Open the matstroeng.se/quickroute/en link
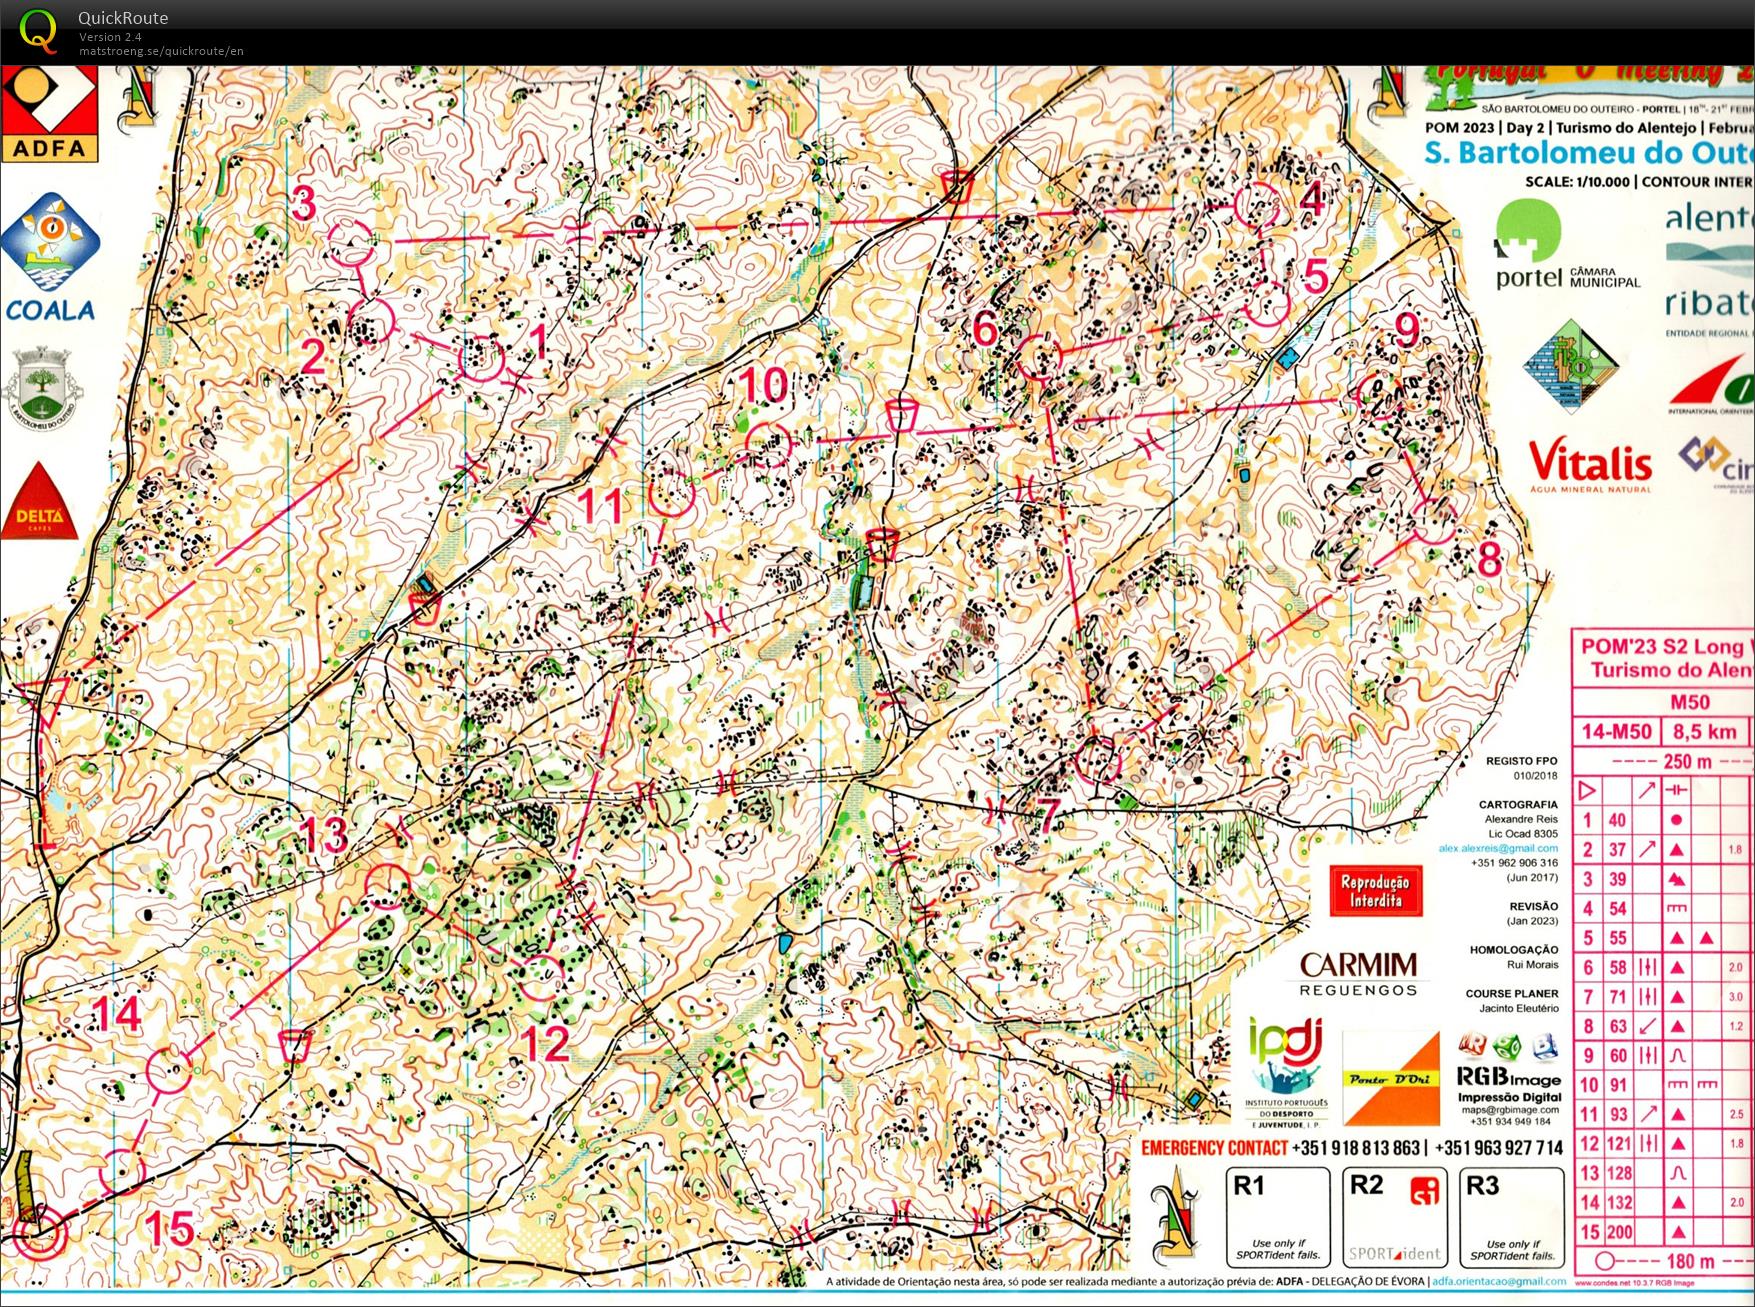 click(161, 51)
